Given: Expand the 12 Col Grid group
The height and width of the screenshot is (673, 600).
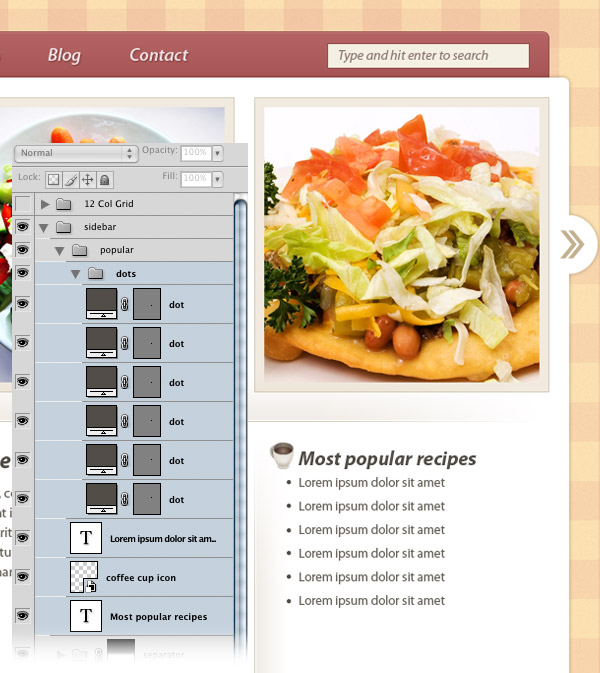Looking at the screenshot, I should [45, 204].
